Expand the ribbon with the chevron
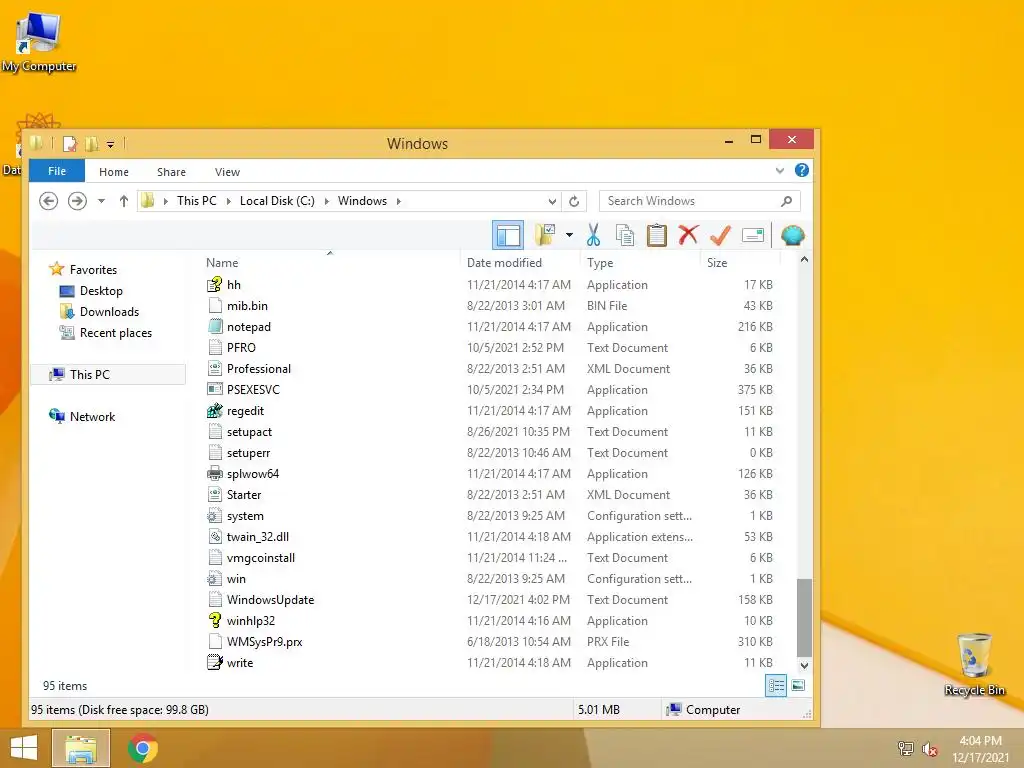Viewport: 1024px width, 768px height. (780, 170)
